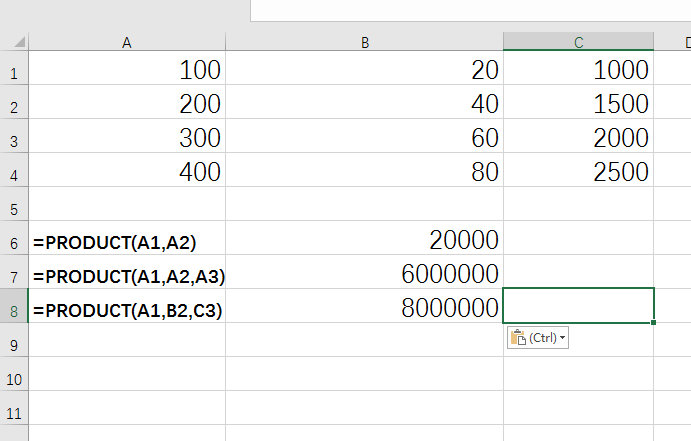This screenshot has width=691, height=441.
Task: Click cell B3 with value 60
Action: [364, 136]
